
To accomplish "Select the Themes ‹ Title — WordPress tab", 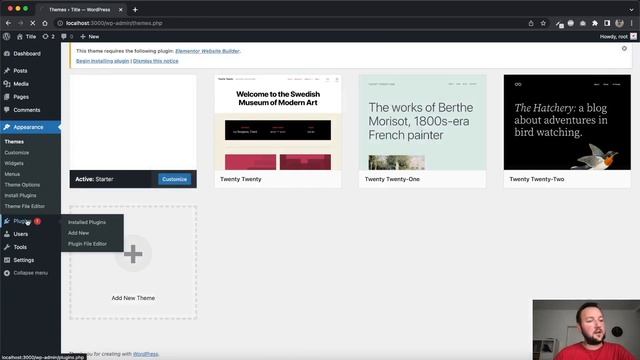I will tap(80, 9).
